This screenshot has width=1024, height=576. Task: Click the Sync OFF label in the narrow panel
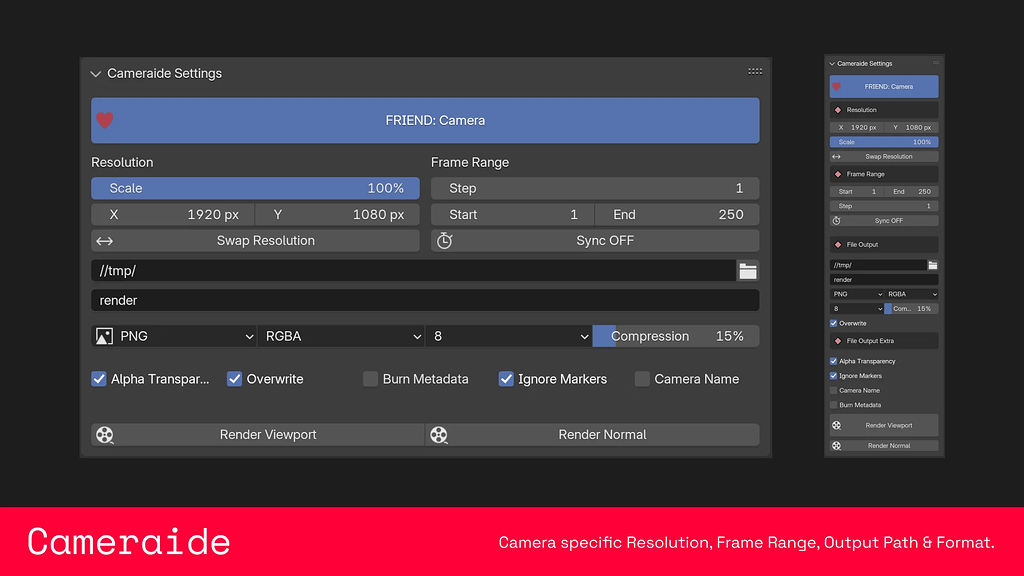[x=889, y=221]
